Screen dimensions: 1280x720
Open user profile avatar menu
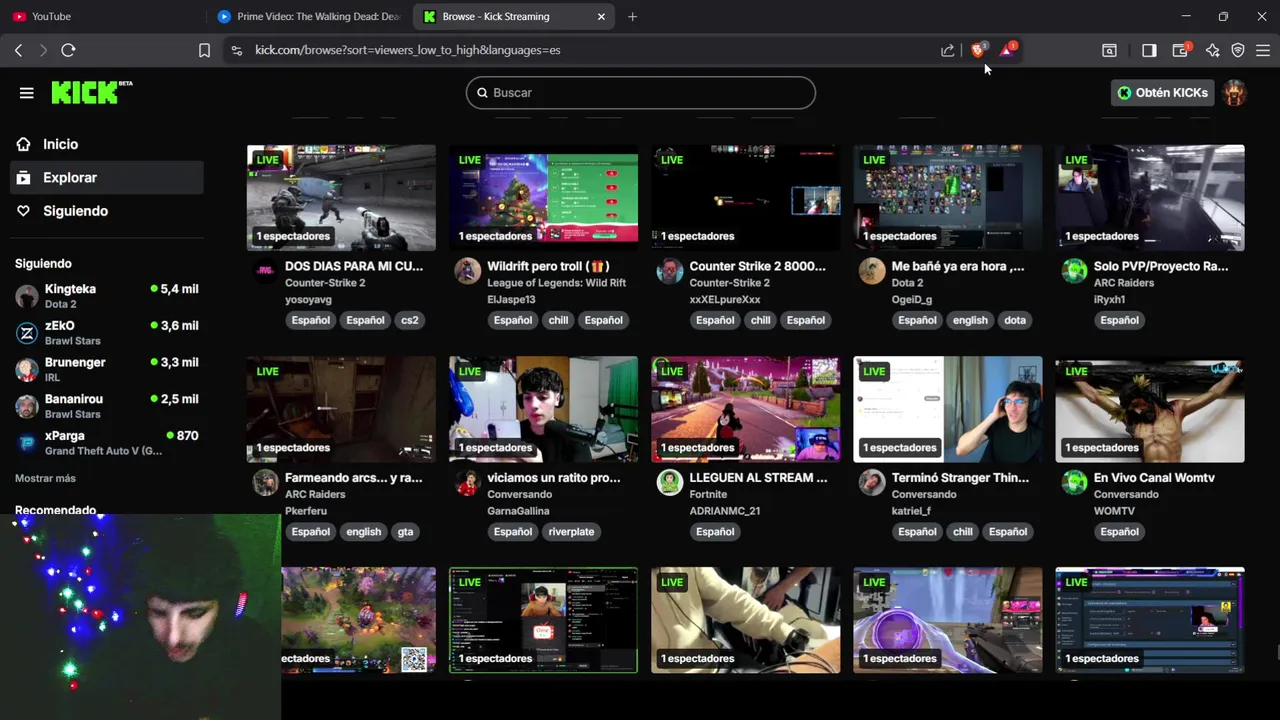(x=1235, y=93)
